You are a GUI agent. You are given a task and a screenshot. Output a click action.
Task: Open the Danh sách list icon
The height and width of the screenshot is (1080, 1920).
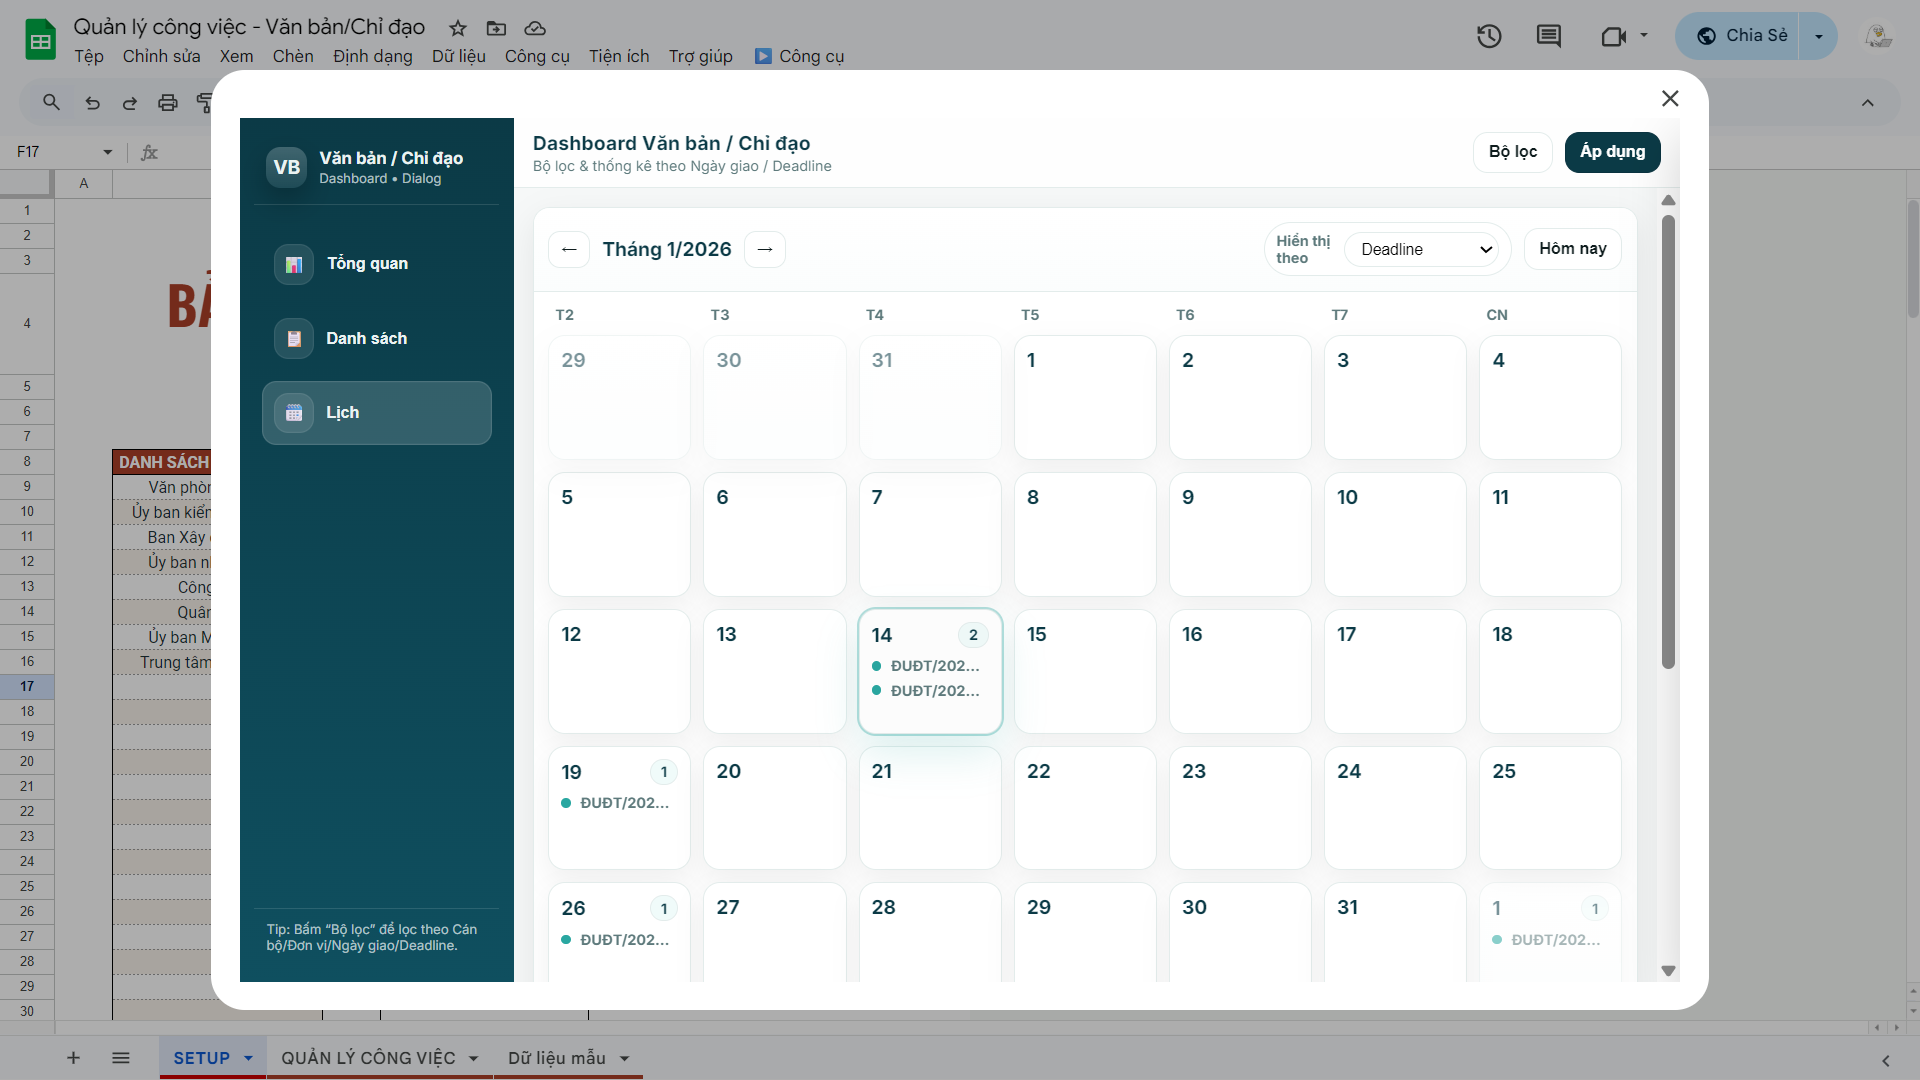tap(294, 339)
